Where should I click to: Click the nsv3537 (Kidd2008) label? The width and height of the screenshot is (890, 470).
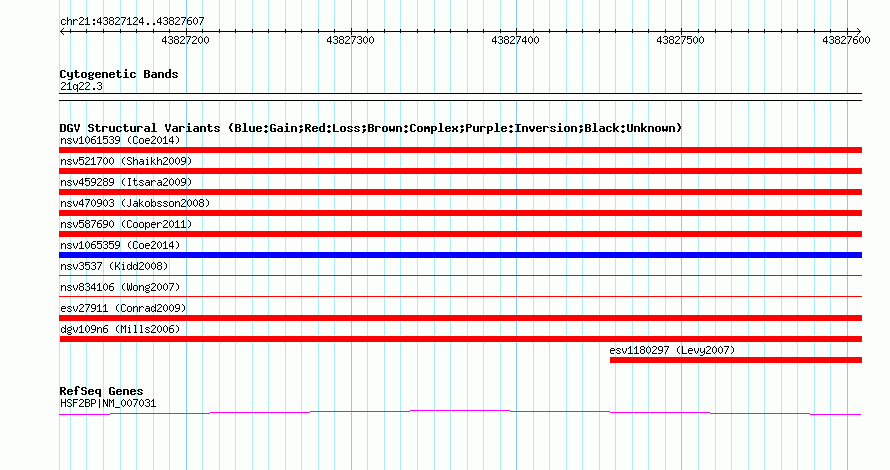pos(114,266)
